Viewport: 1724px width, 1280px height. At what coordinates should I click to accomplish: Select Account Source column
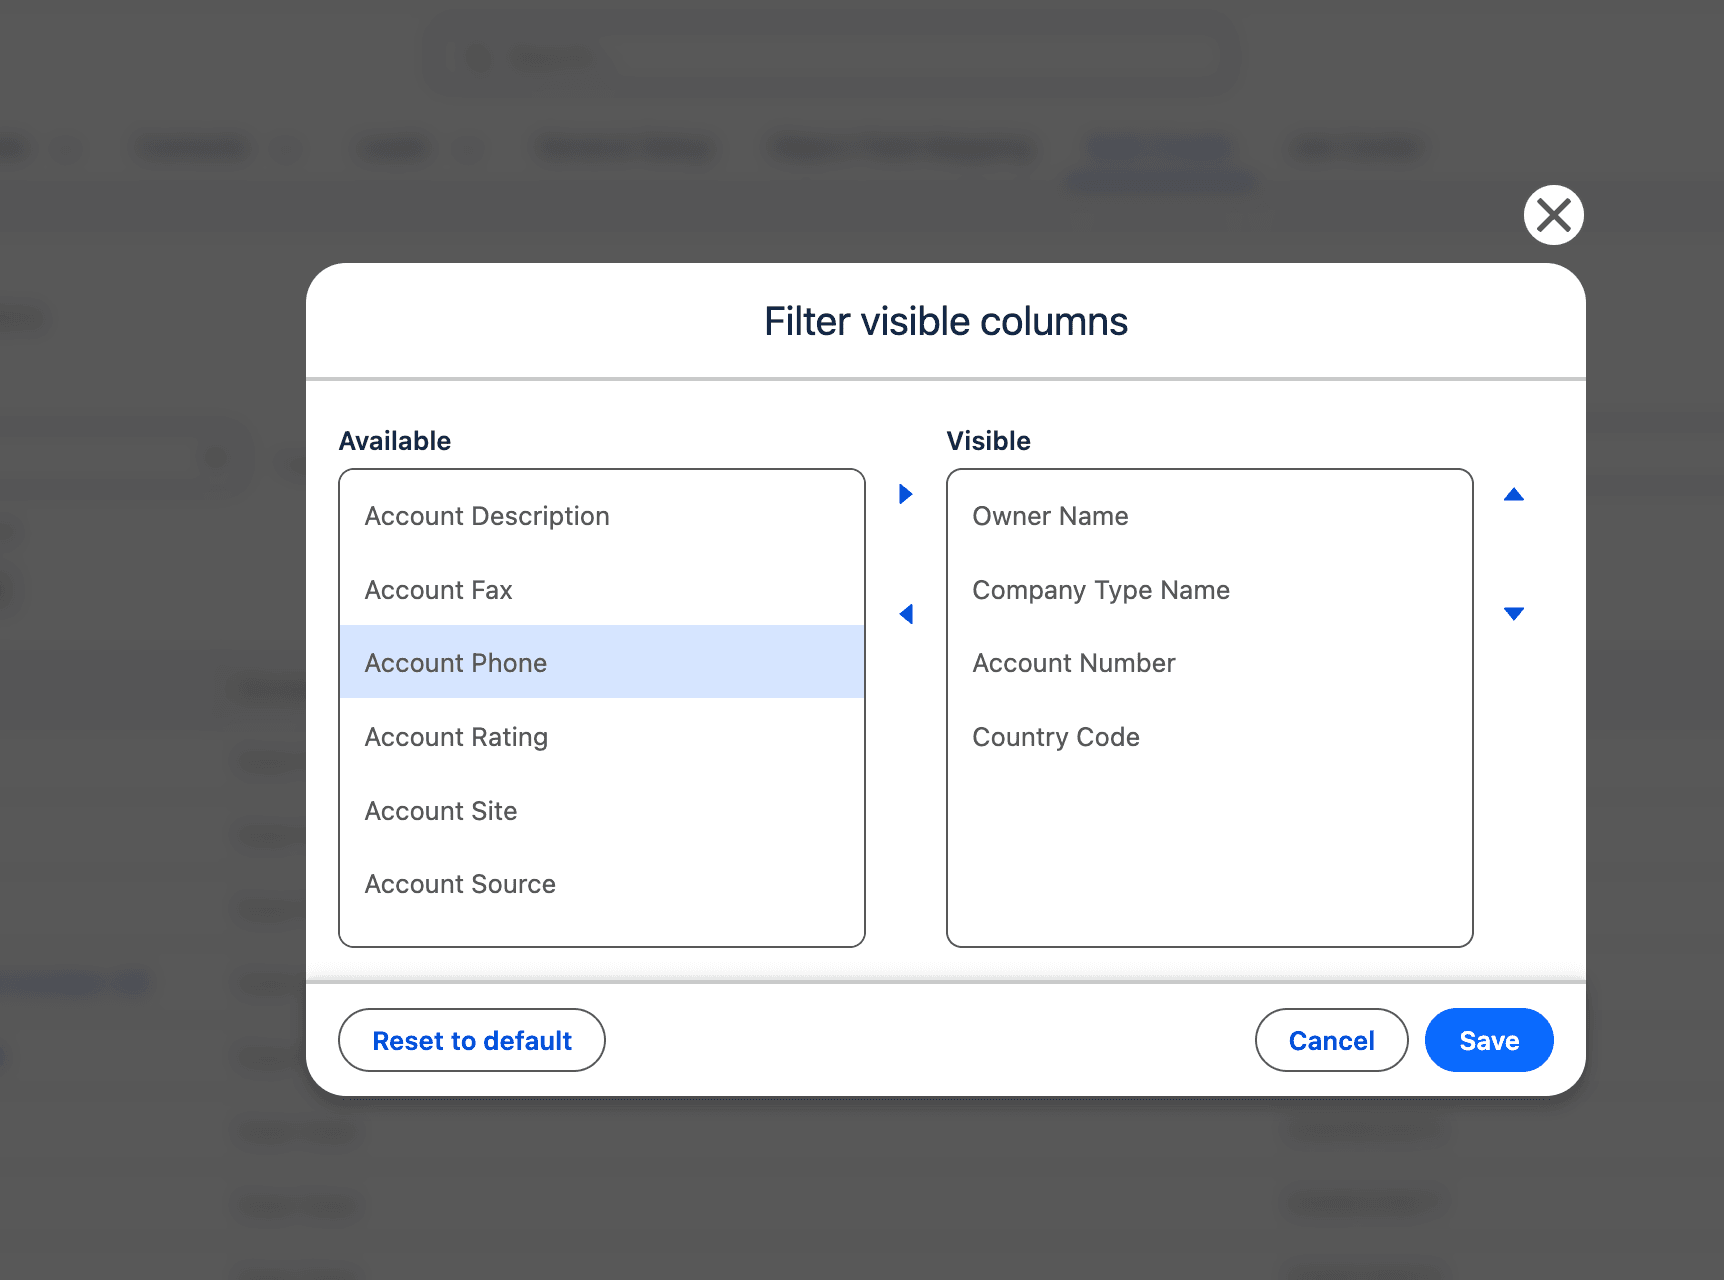pyautogui.click(x=460, y=883)
